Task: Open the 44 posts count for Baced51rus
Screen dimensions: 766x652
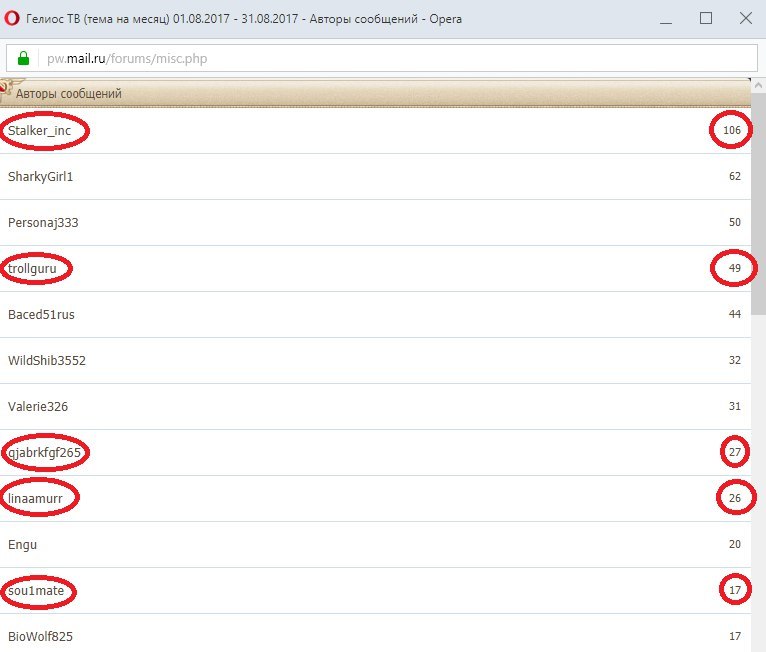Action: (x=735, y=315)
